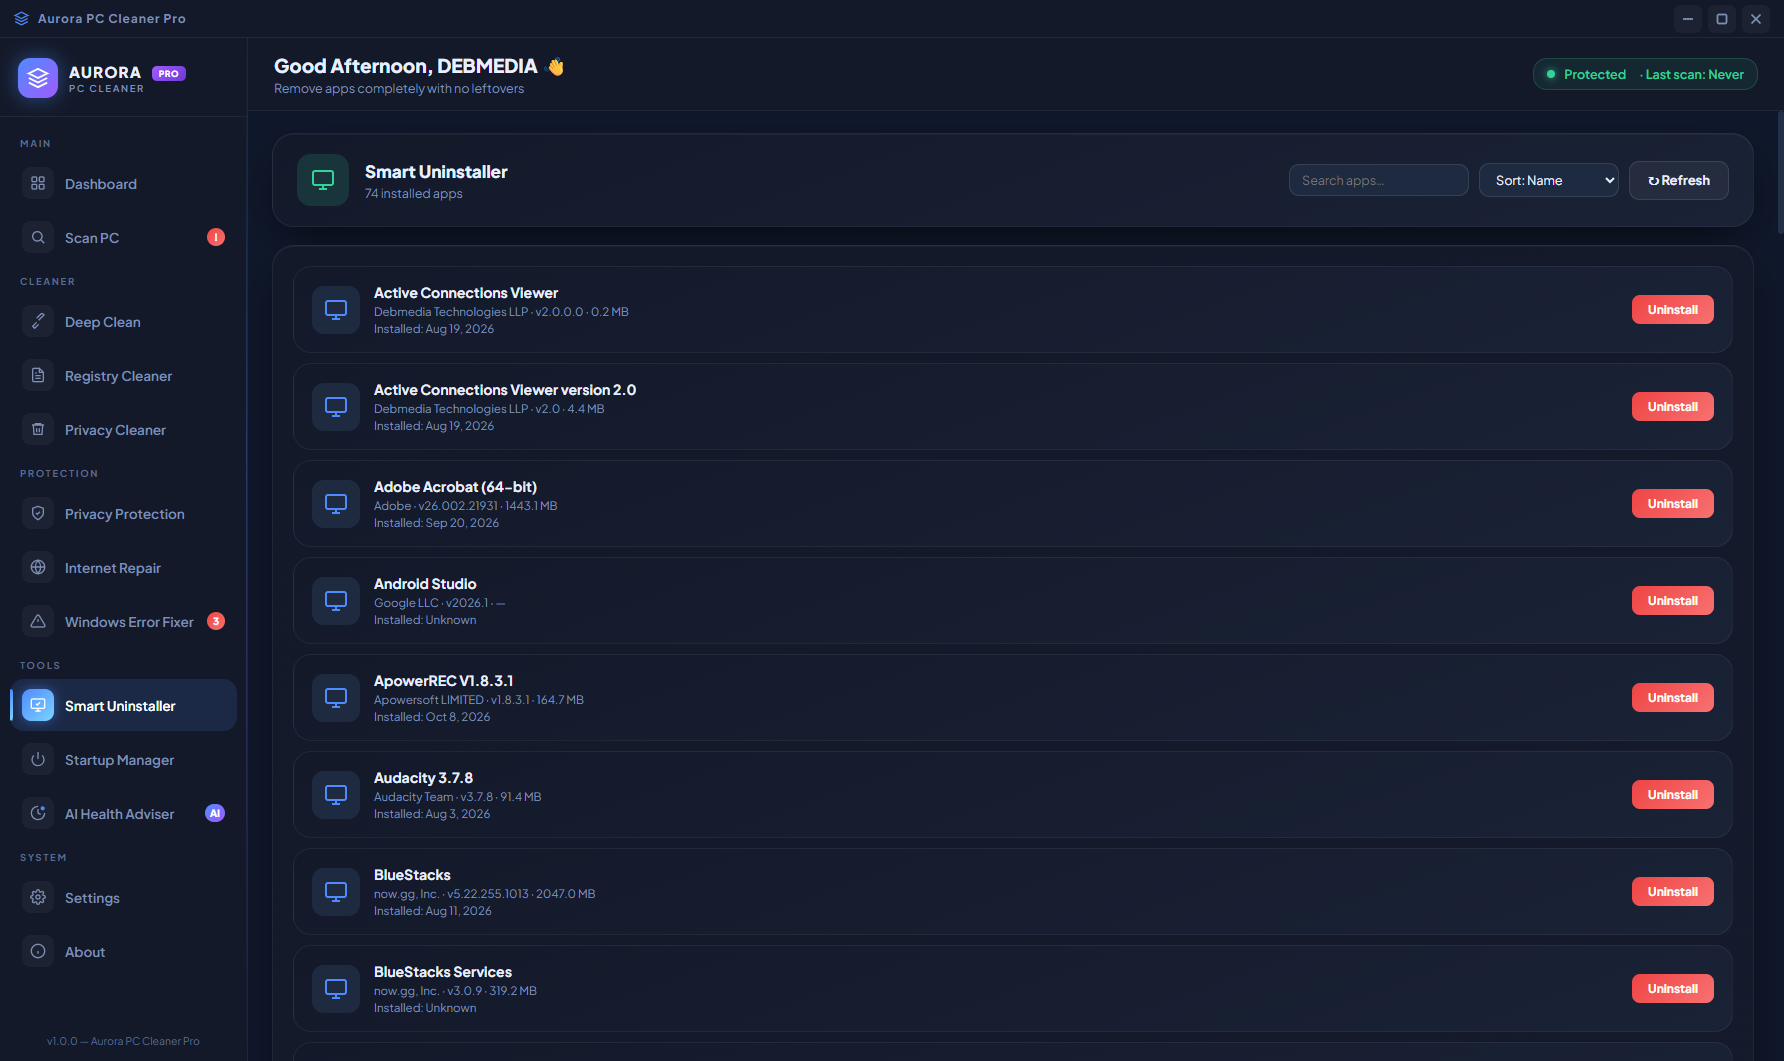
Task: Click the Adobe Acrobat app icon
Action: [336, 504]
